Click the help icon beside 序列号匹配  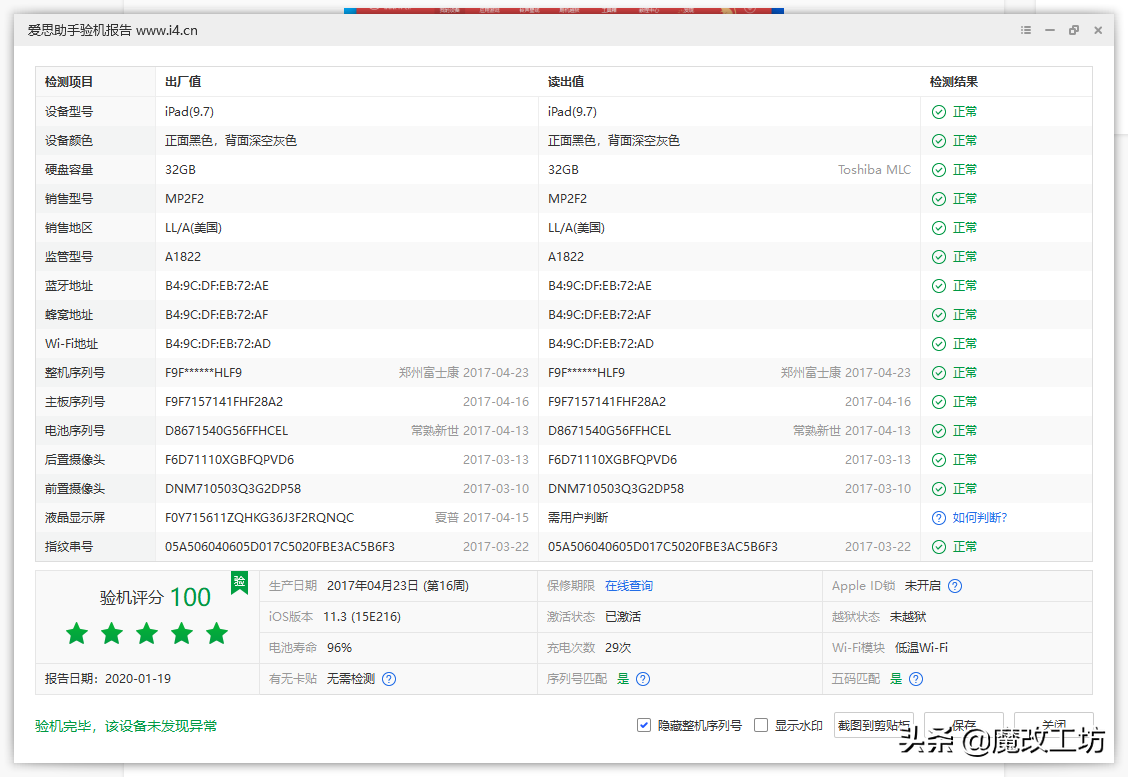(x=644, y=677)
